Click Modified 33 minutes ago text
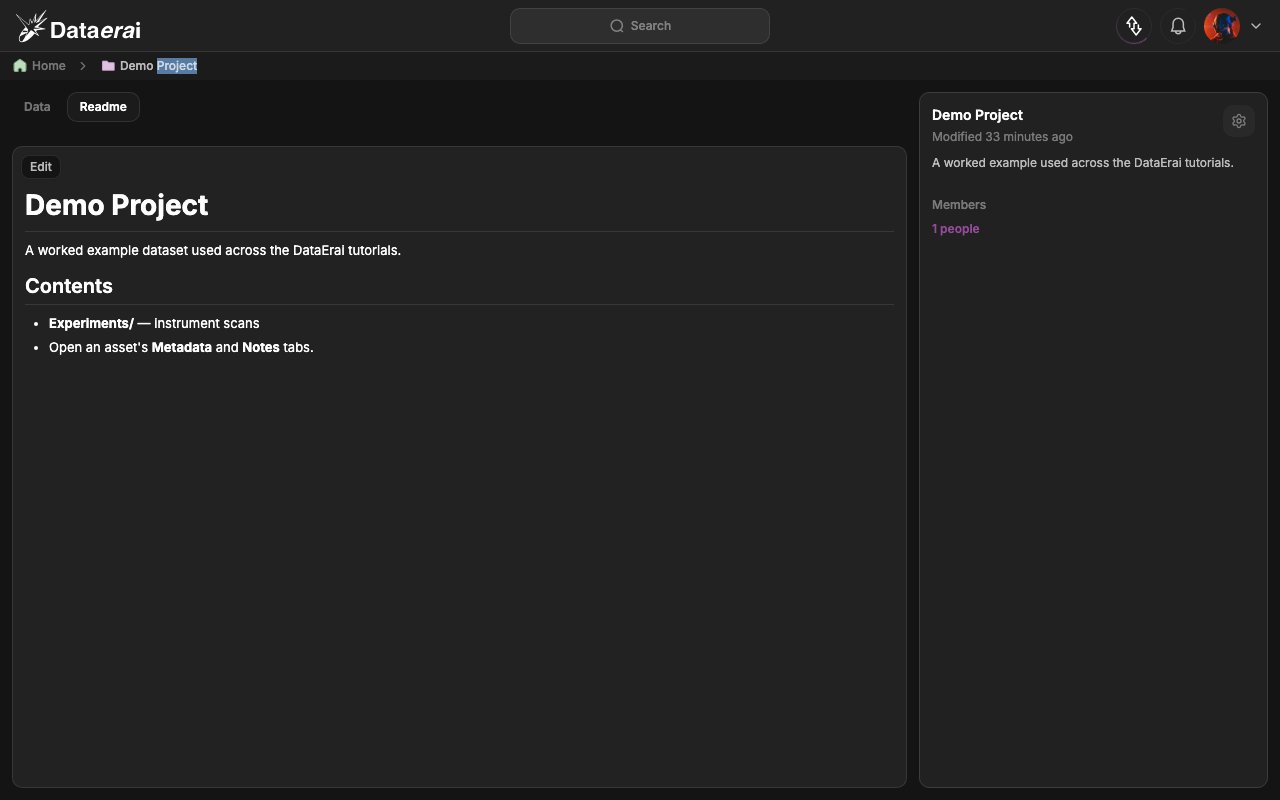 pyautogui.click(x=1002, y=137)
